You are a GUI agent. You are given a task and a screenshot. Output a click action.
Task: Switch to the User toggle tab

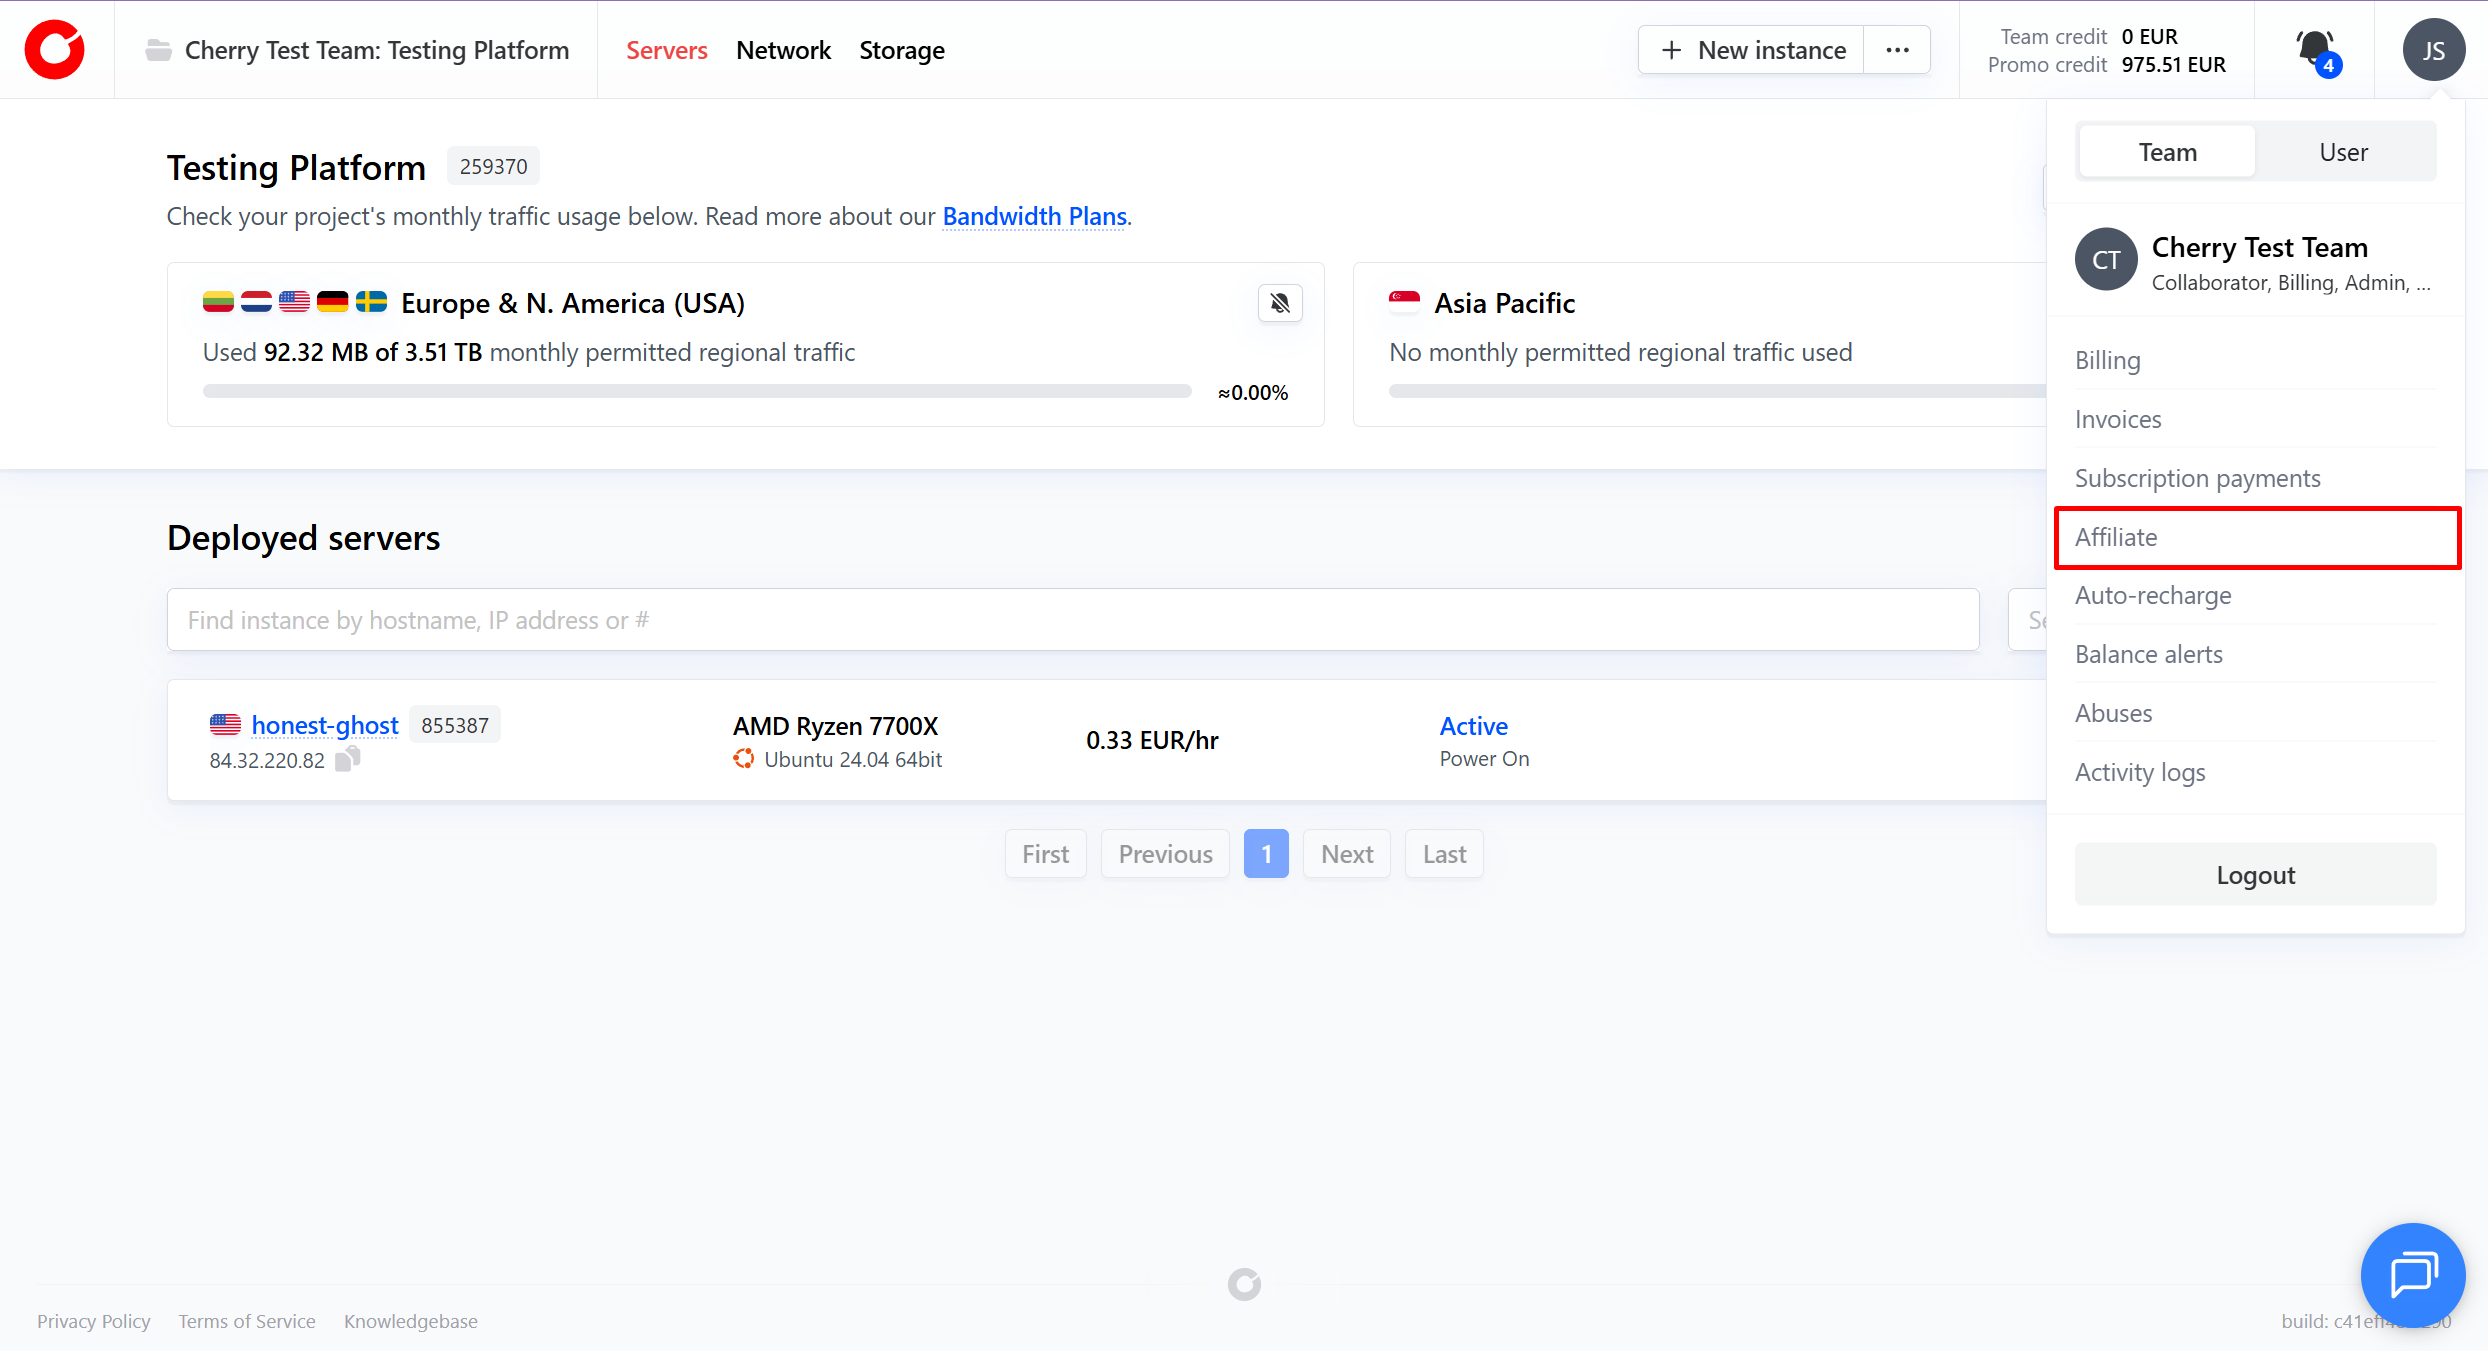click(x=2343, y=152)
